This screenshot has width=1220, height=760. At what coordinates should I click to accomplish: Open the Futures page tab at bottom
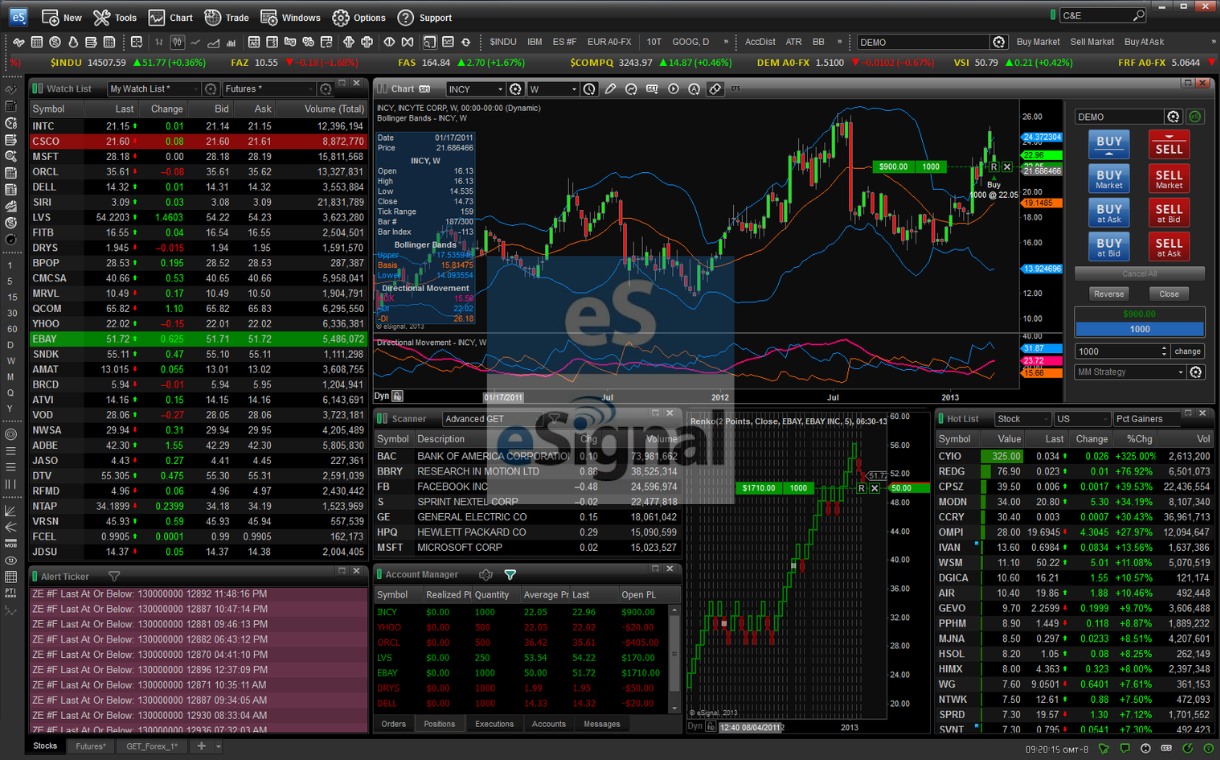click(91, 746)
